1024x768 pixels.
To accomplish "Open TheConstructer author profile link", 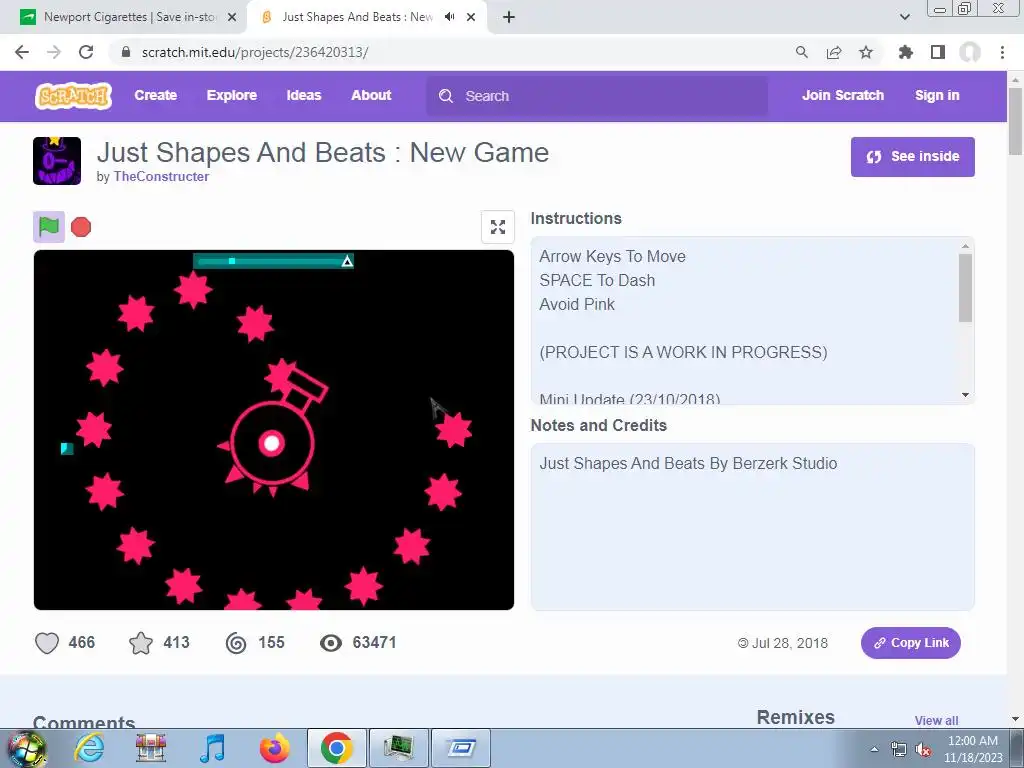I will (161, 176).
